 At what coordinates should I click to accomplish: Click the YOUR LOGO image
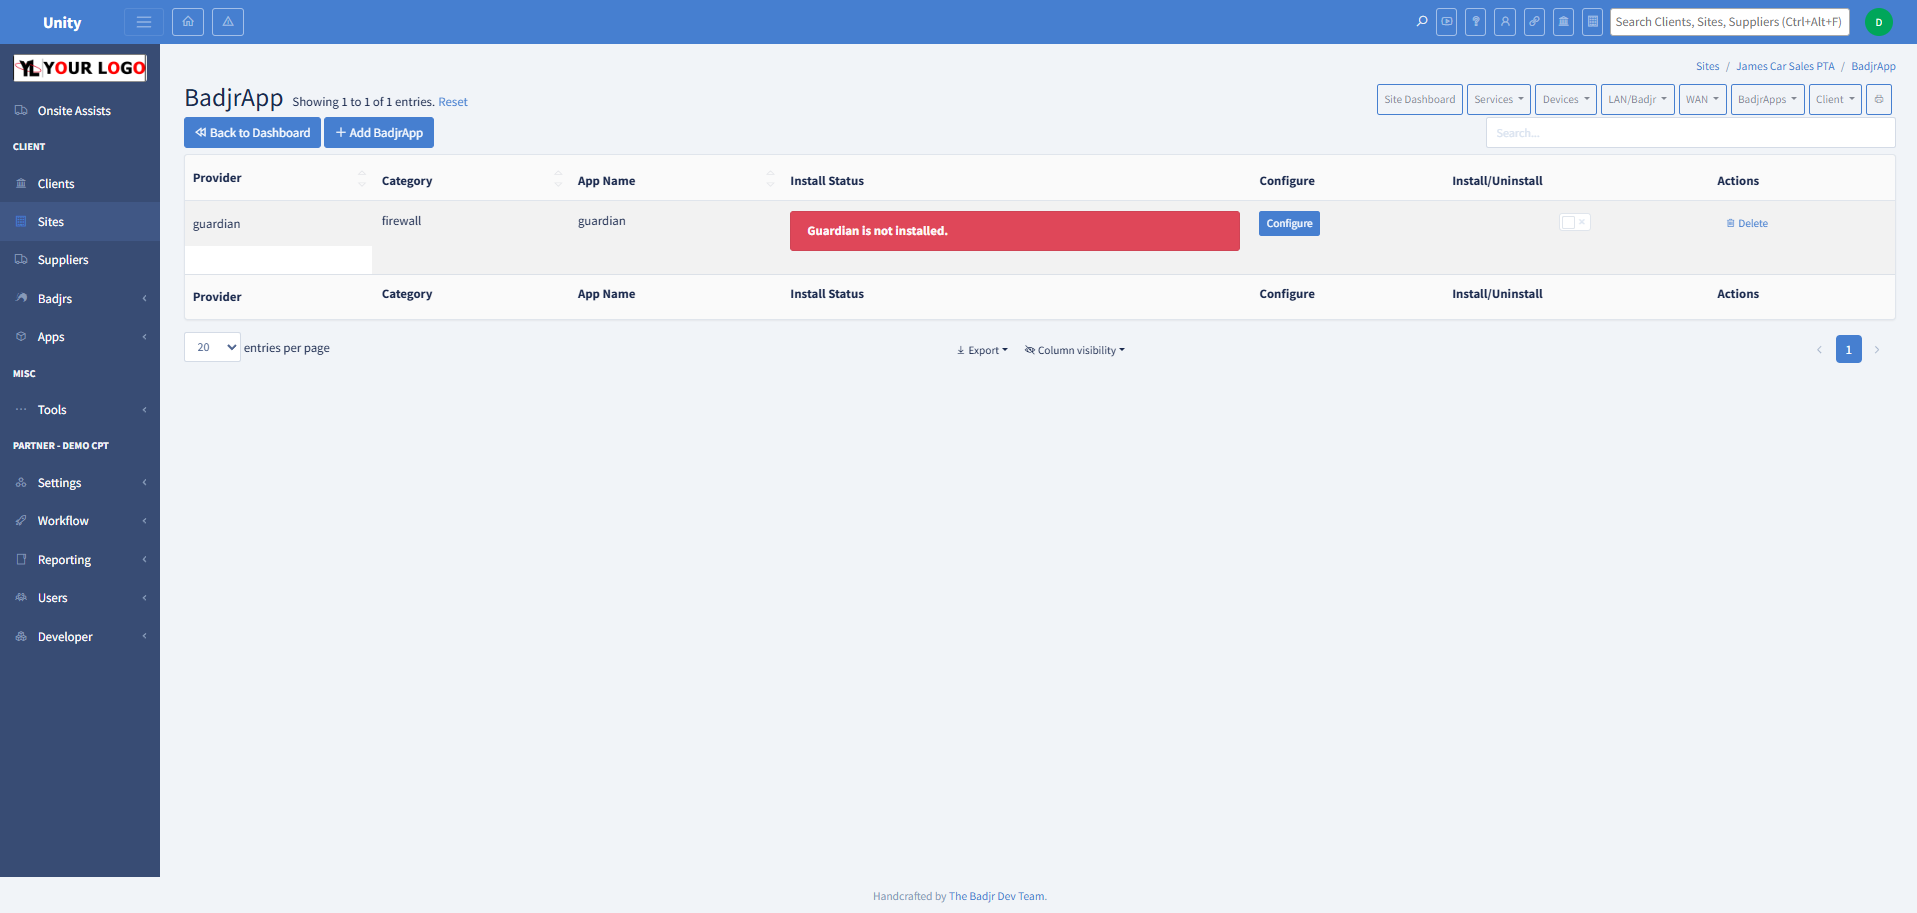click(x=80, y=68)
